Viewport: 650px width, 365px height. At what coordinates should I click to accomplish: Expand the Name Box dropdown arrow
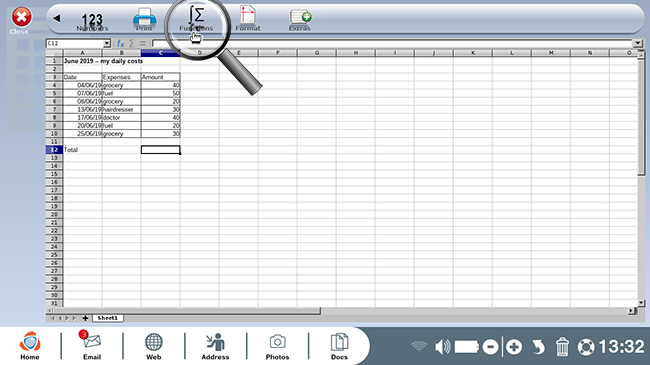pos(107,43)
